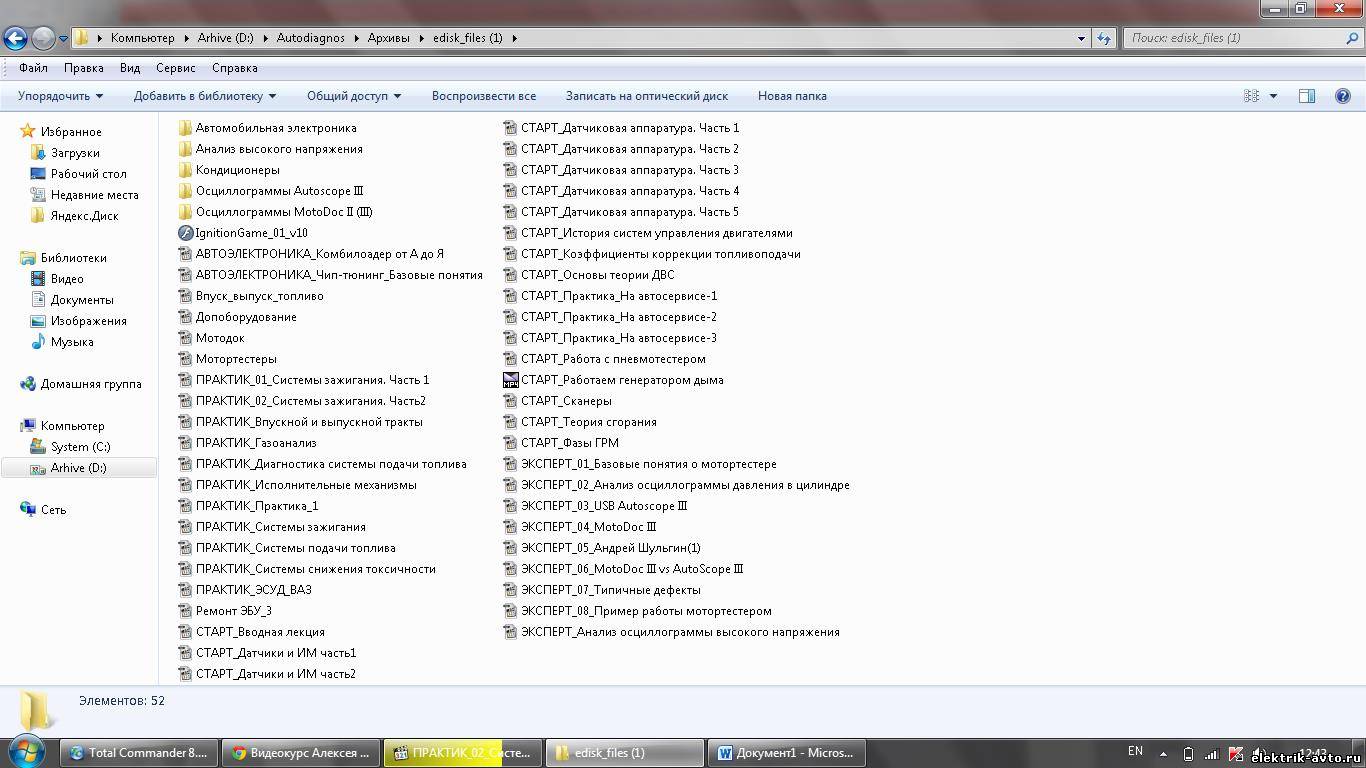The image size is (1366, 768).
Task: Select Библиотеки in navigation pane
Action: [73, 258]
